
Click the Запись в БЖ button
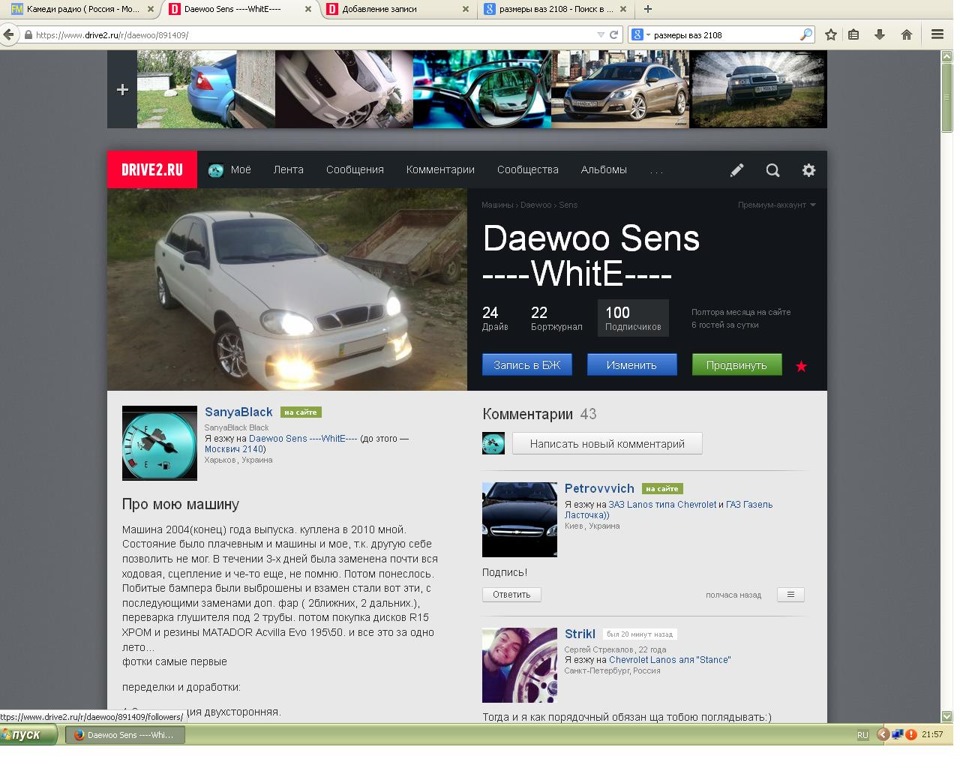527,365
